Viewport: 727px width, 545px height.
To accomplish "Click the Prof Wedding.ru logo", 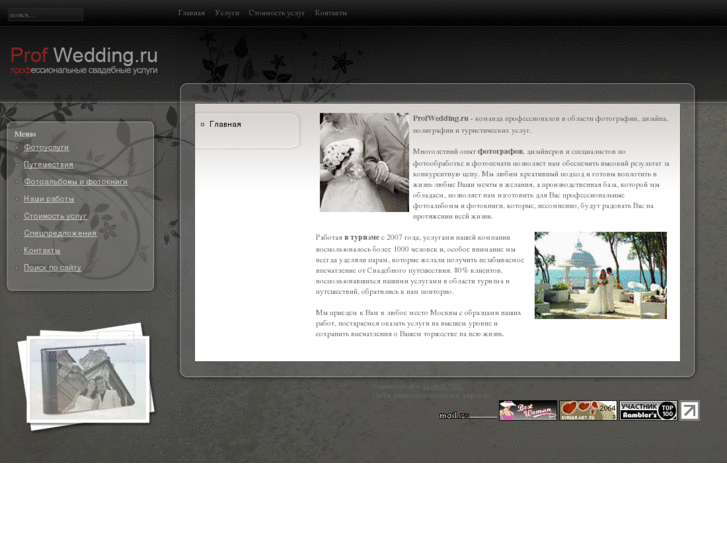I will pyautogui.click(x=84, y=60).
